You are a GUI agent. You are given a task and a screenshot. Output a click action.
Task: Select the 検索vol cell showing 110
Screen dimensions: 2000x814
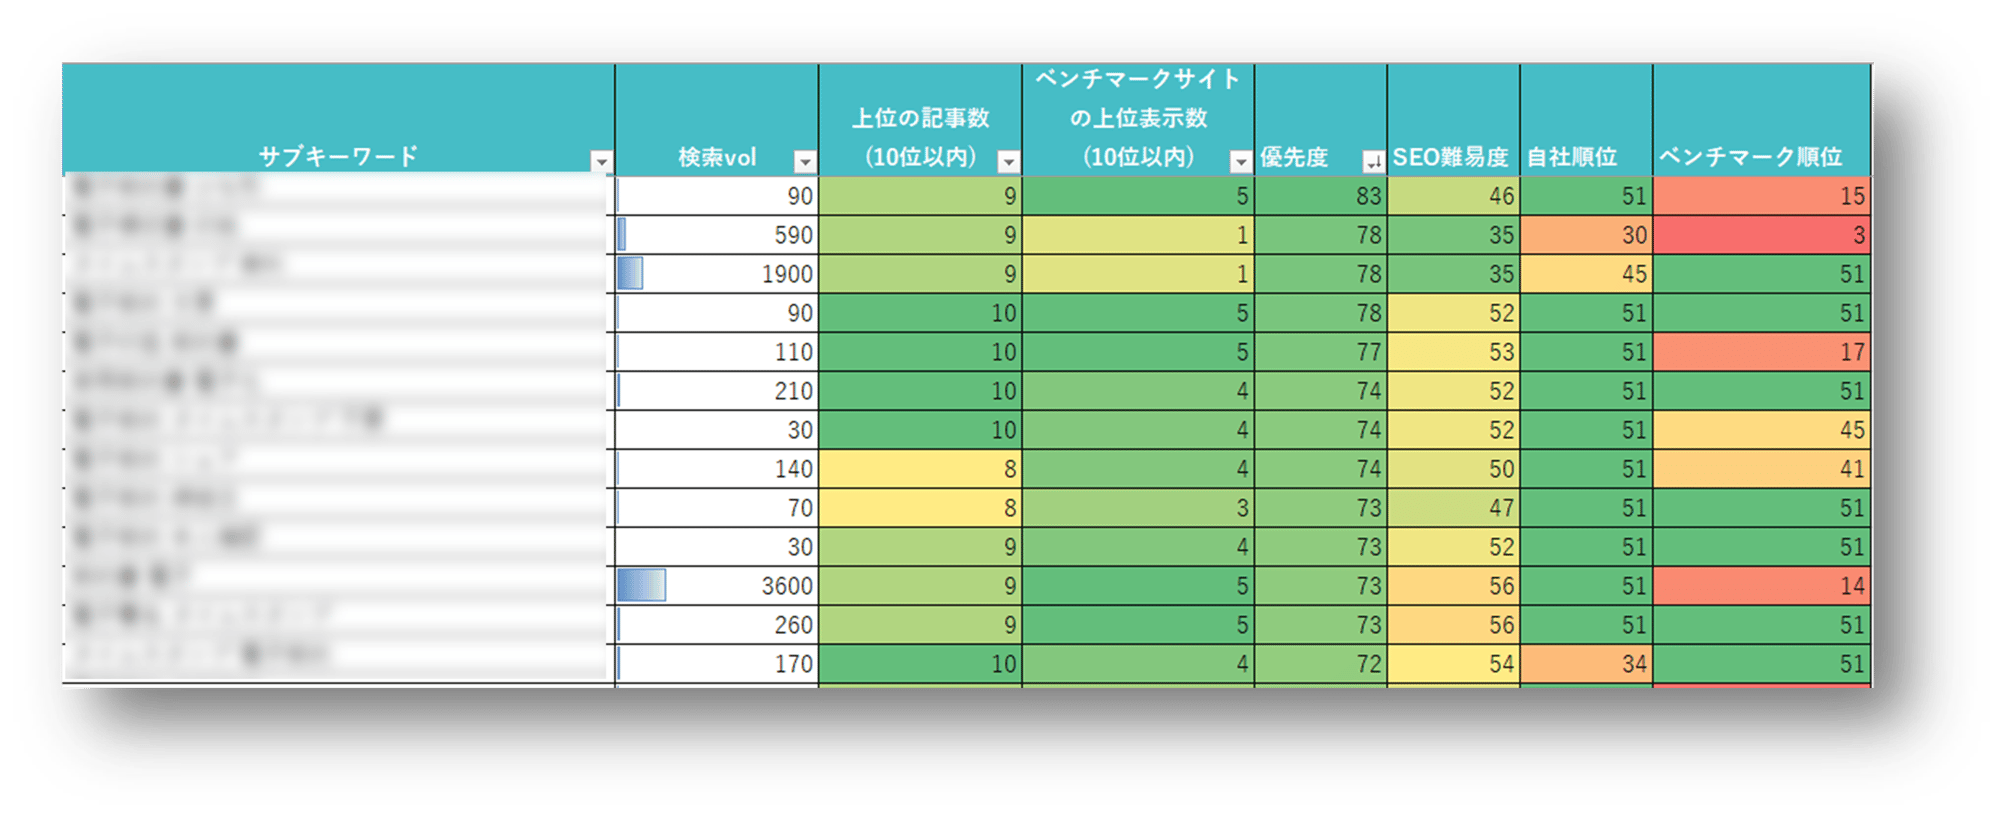(717, 352)
